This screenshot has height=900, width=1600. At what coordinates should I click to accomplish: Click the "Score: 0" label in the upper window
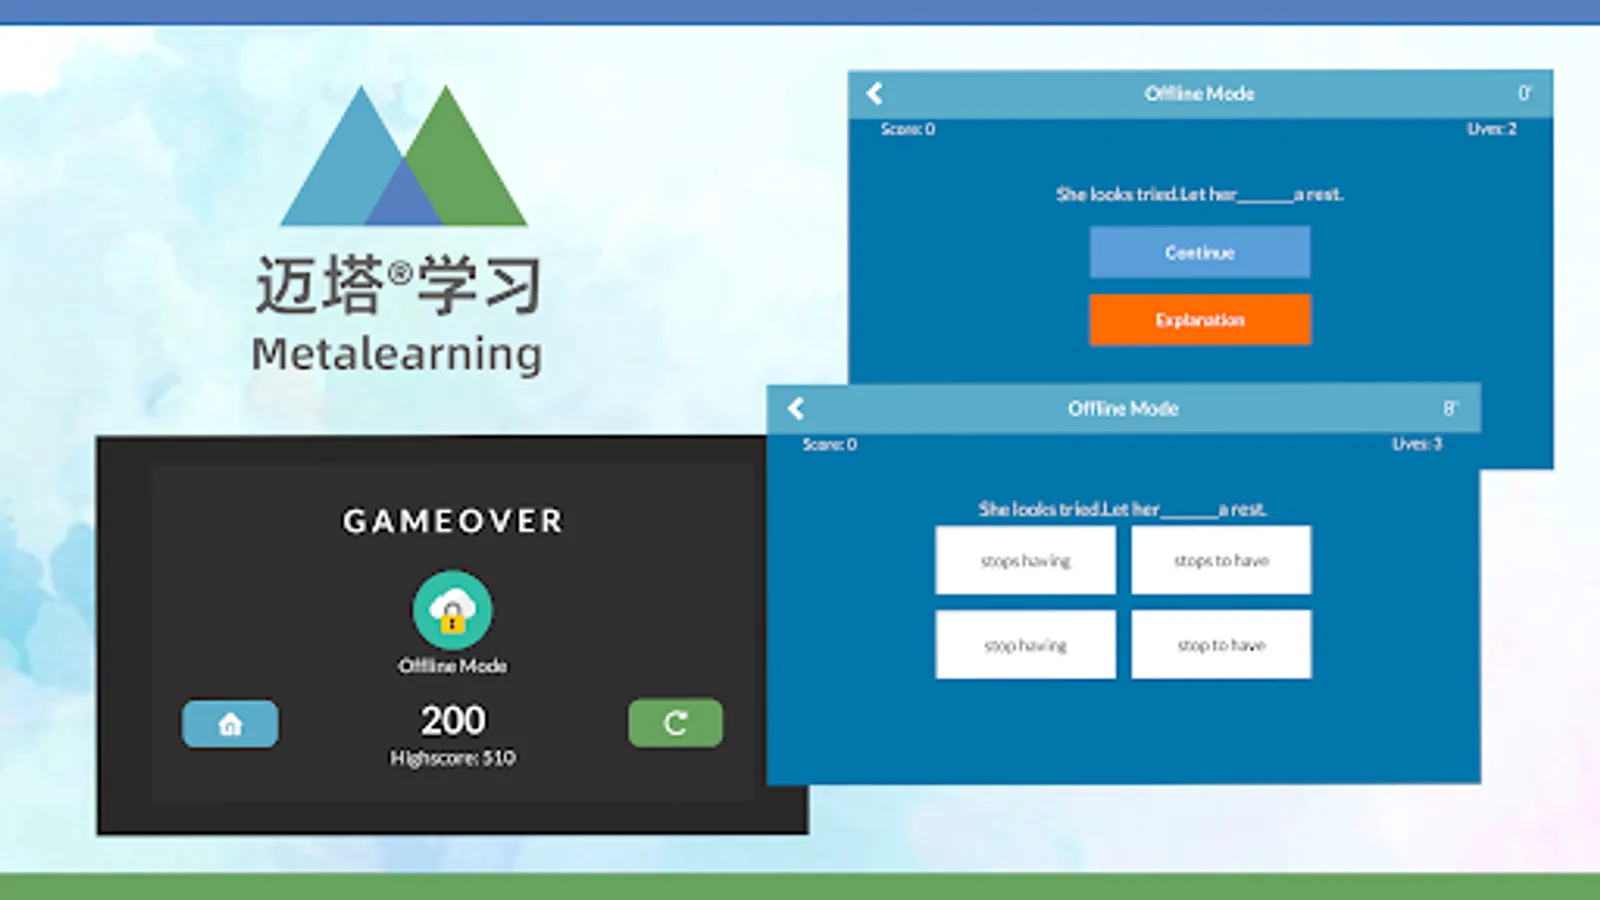[x=908, y=129]
